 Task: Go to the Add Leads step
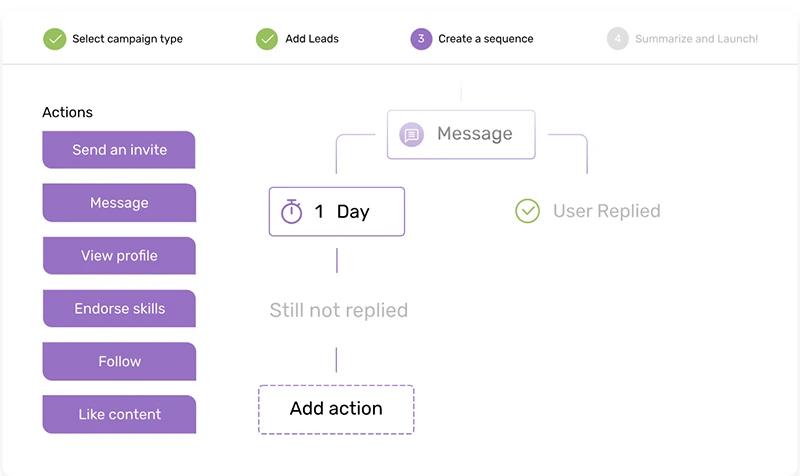tap(312, 39)
